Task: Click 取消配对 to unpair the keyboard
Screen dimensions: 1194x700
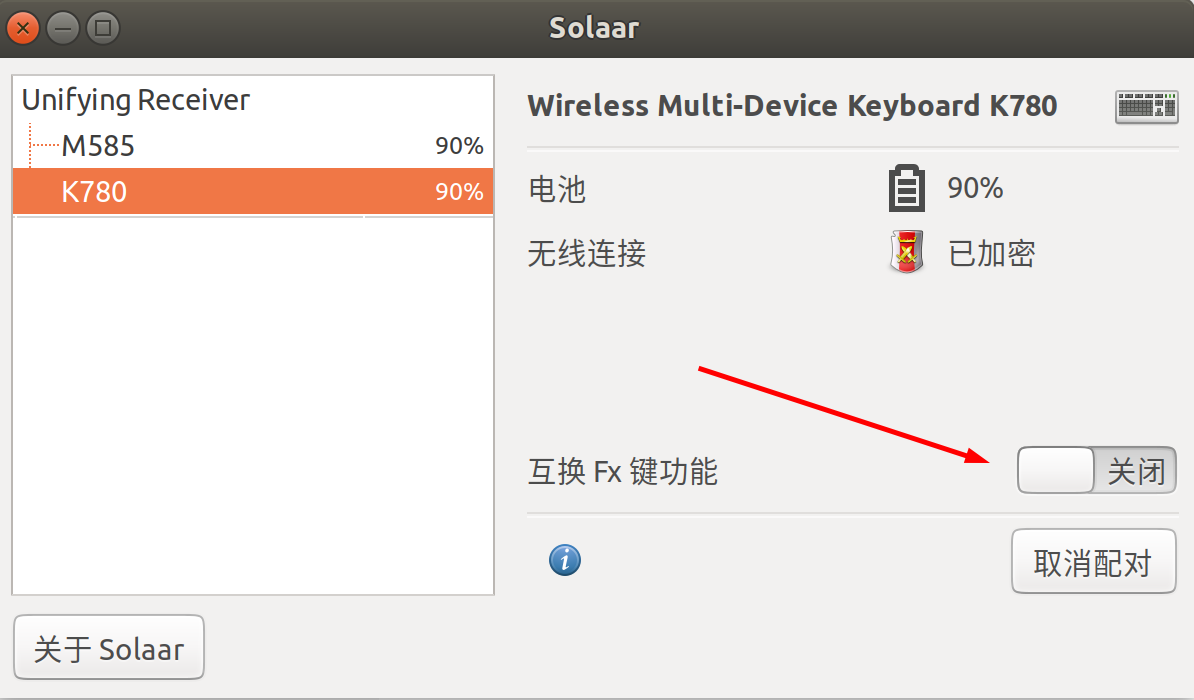Action: click(1093, 561)
